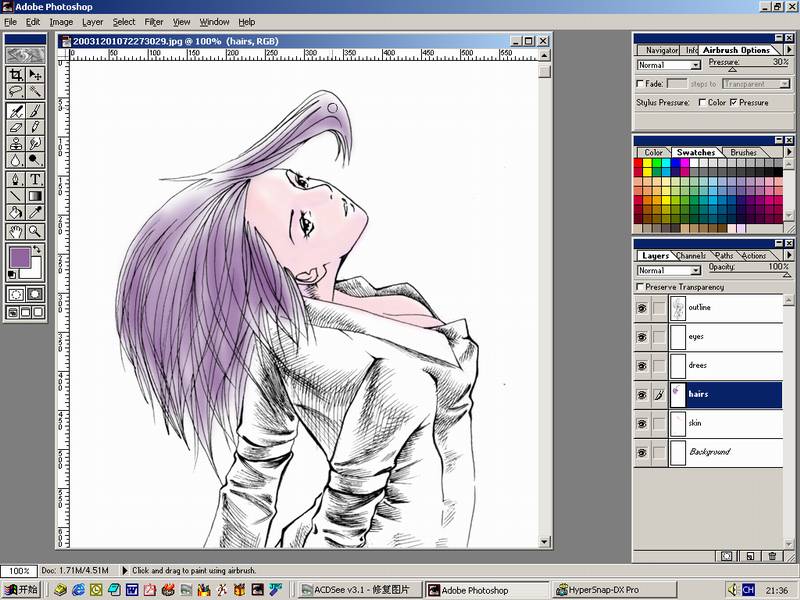Hide the outline layer
This screenshot has width=800, height=600.
click(x=642, y=308)
